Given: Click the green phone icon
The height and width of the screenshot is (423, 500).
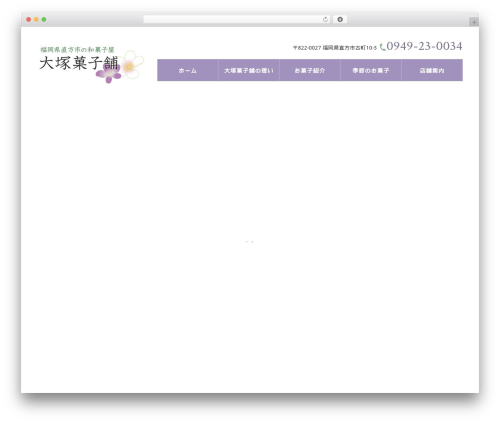Looking at the screenshot, I should coord(382,47).
